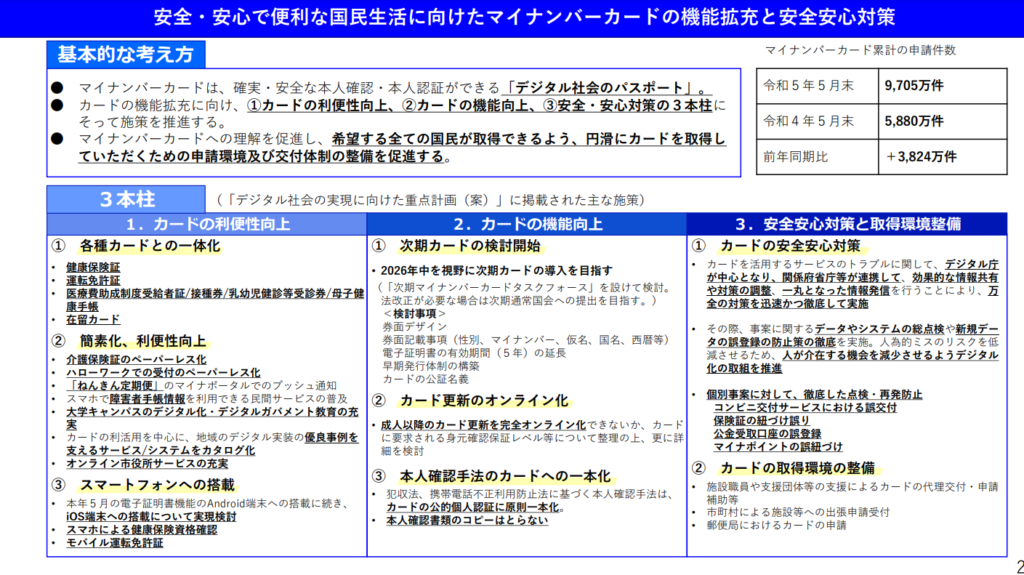This screenshot has height=575, width=1024.
Task: Click the 健康保険証 underlined link
Action: point(93,267)
